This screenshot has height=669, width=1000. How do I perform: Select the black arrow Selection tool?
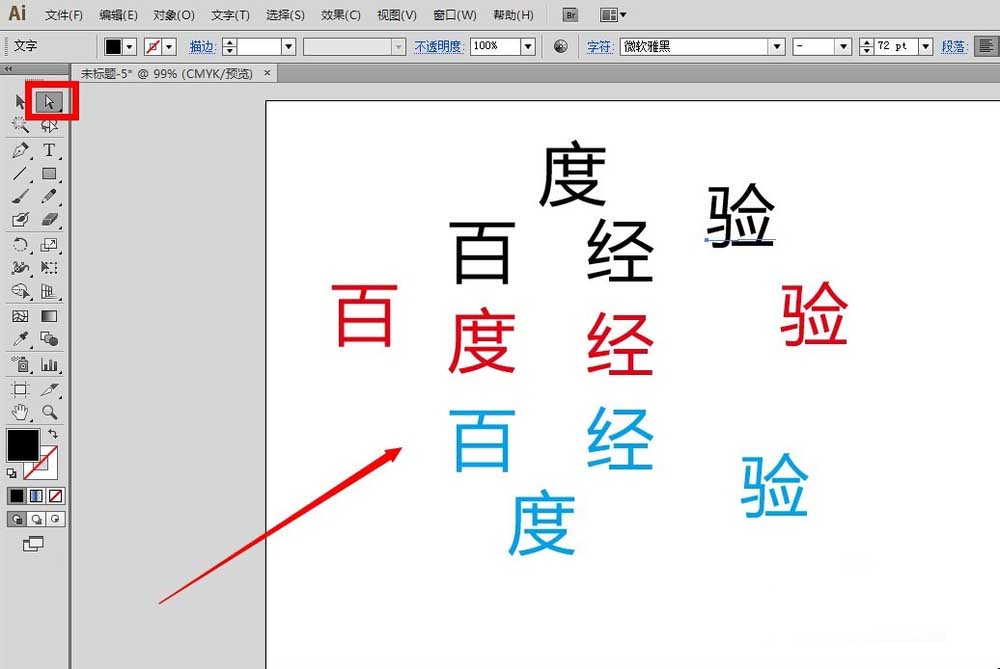click(20, 102)
